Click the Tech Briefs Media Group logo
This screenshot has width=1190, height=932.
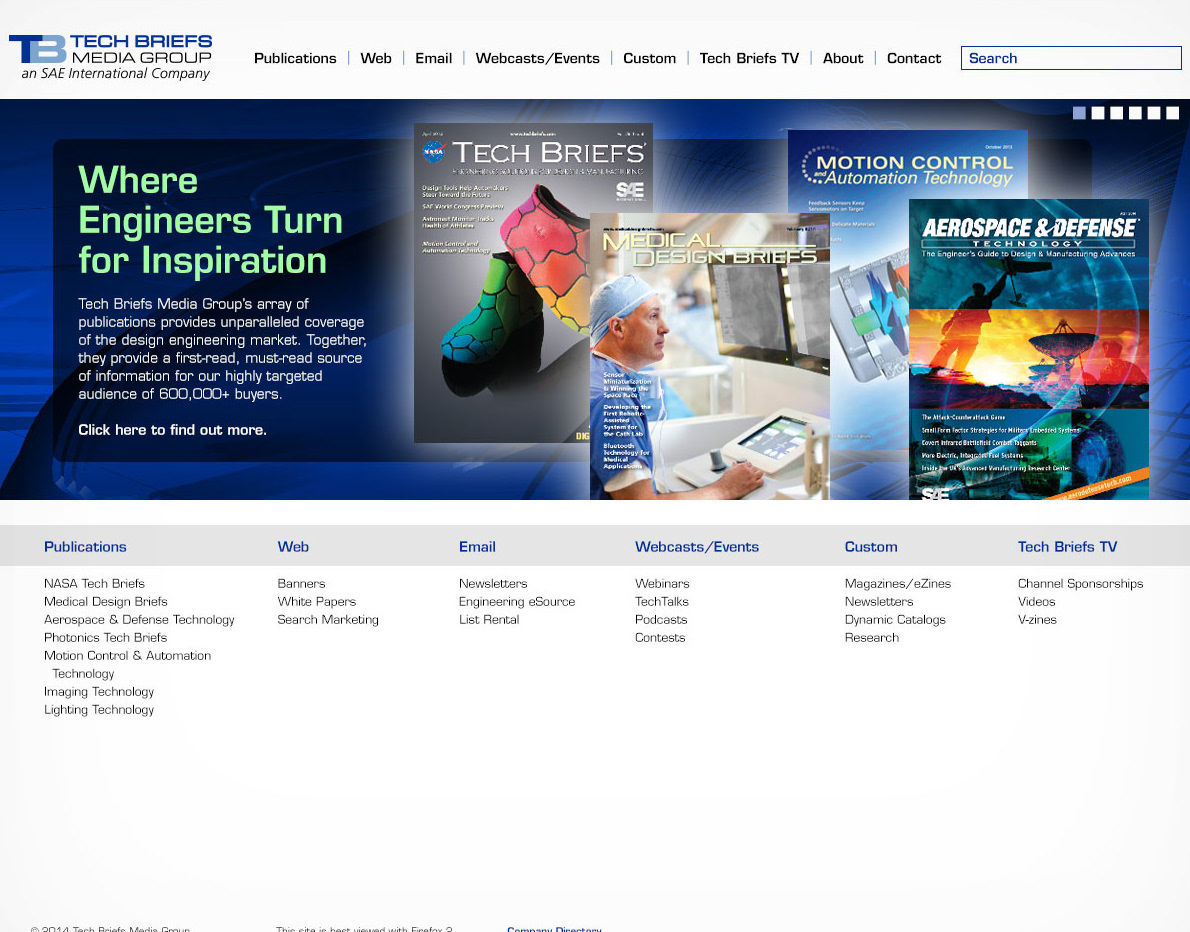111,57
